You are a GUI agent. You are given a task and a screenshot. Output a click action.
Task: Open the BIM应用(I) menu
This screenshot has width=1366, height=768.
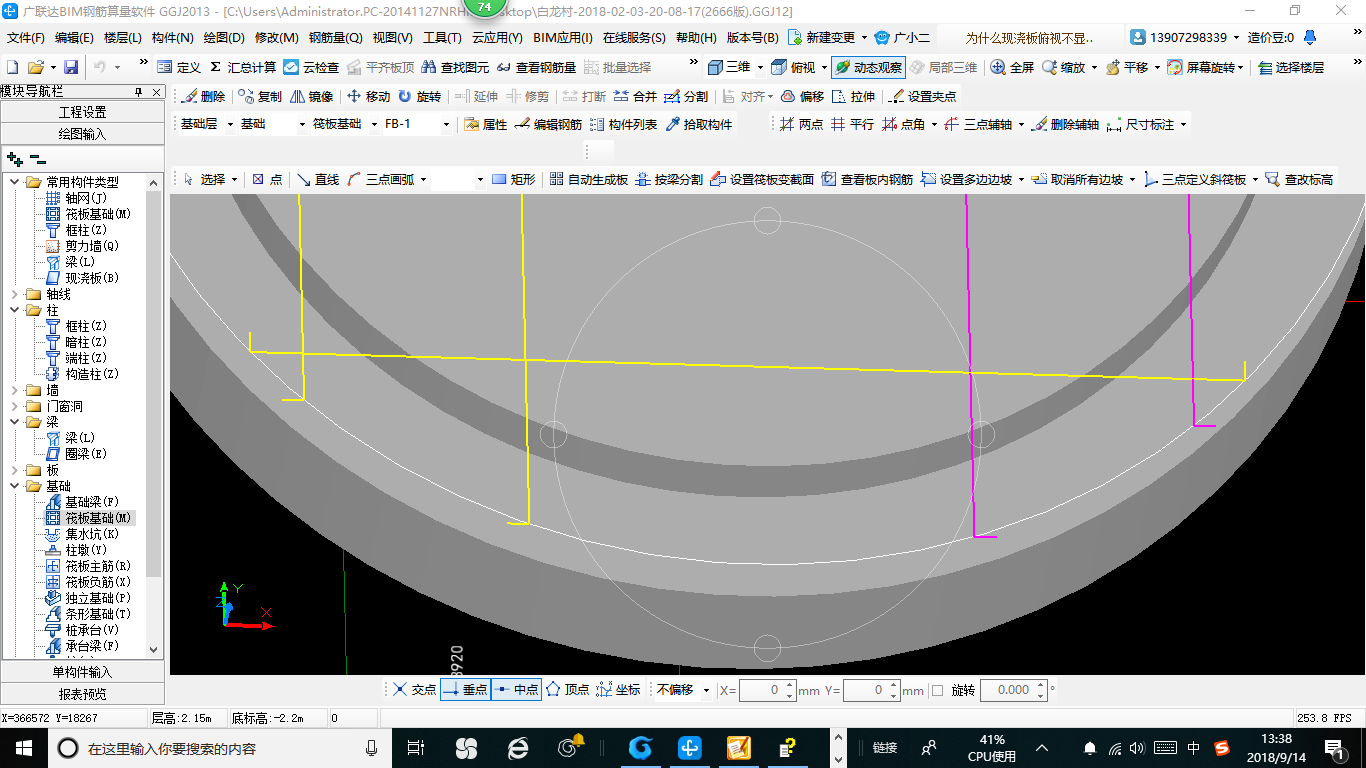tap(563, 37)
